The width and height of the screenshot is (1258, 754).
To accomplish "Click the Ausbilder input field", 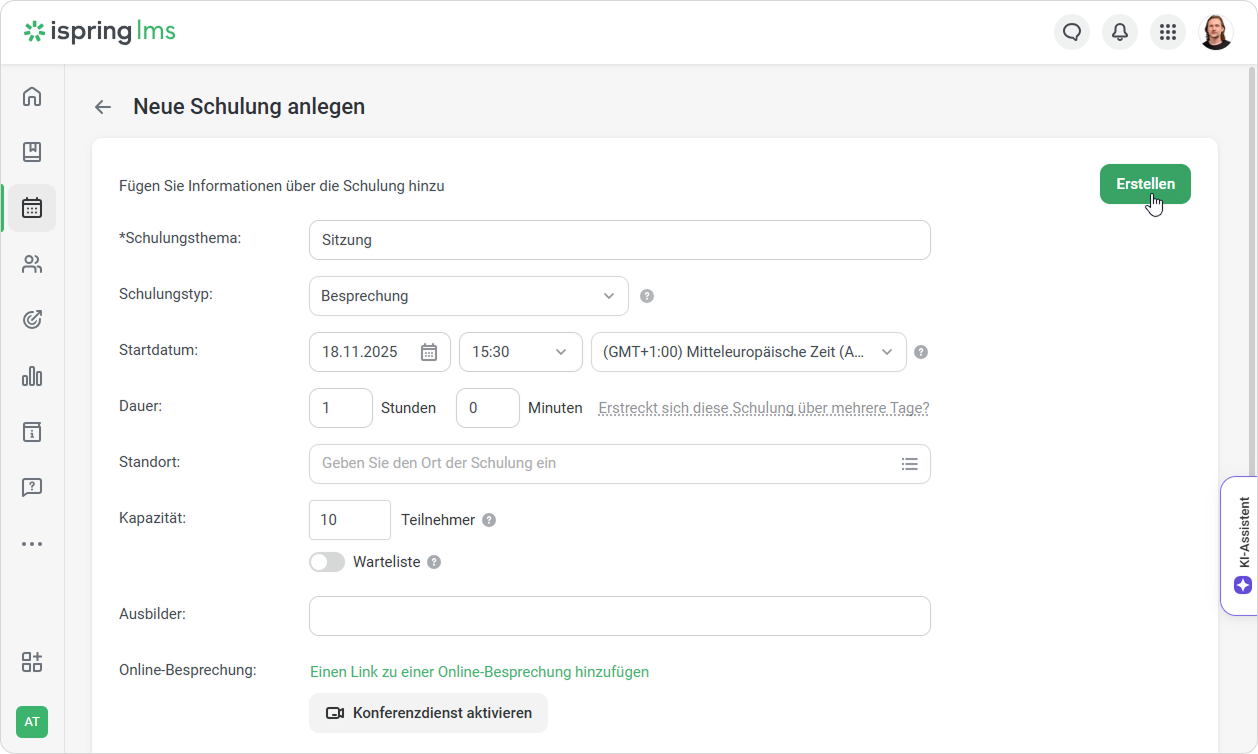I will [x=619, y=616].
